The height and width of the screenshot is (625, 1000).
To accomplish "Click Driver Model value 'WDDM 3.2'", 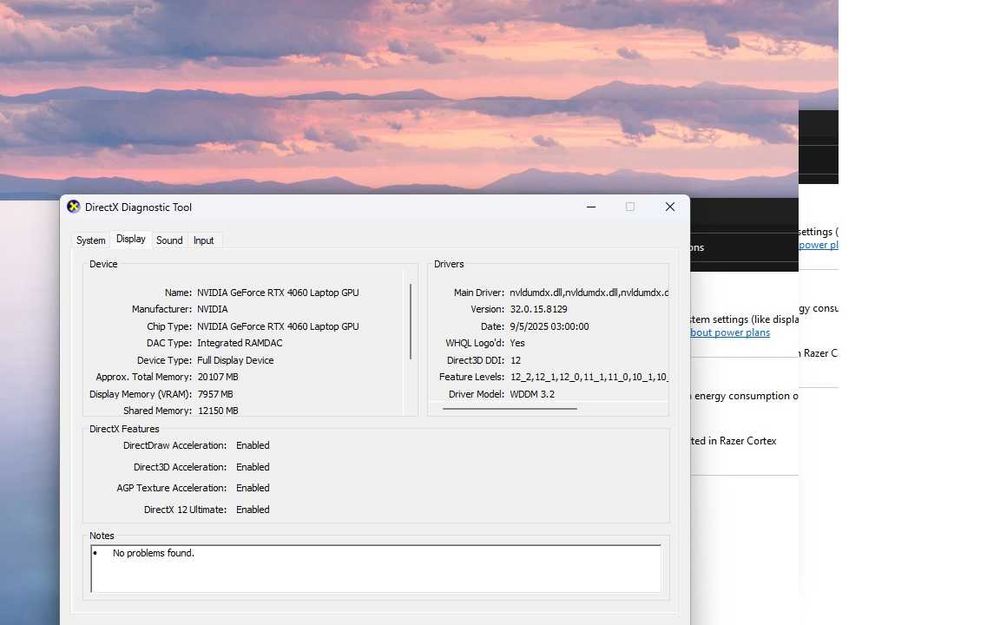I will (x=532, y=394).
